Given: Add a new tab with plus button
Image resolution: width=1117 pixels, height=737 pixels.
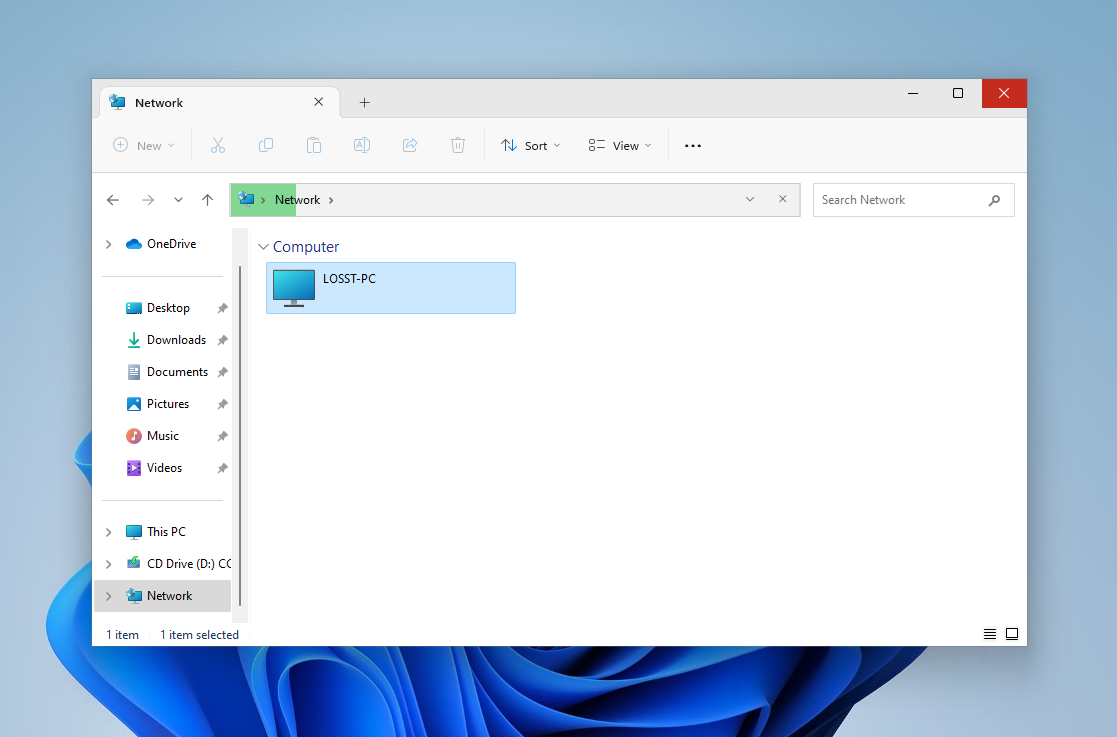Looking at the screenshot, I should pos(364,103).
